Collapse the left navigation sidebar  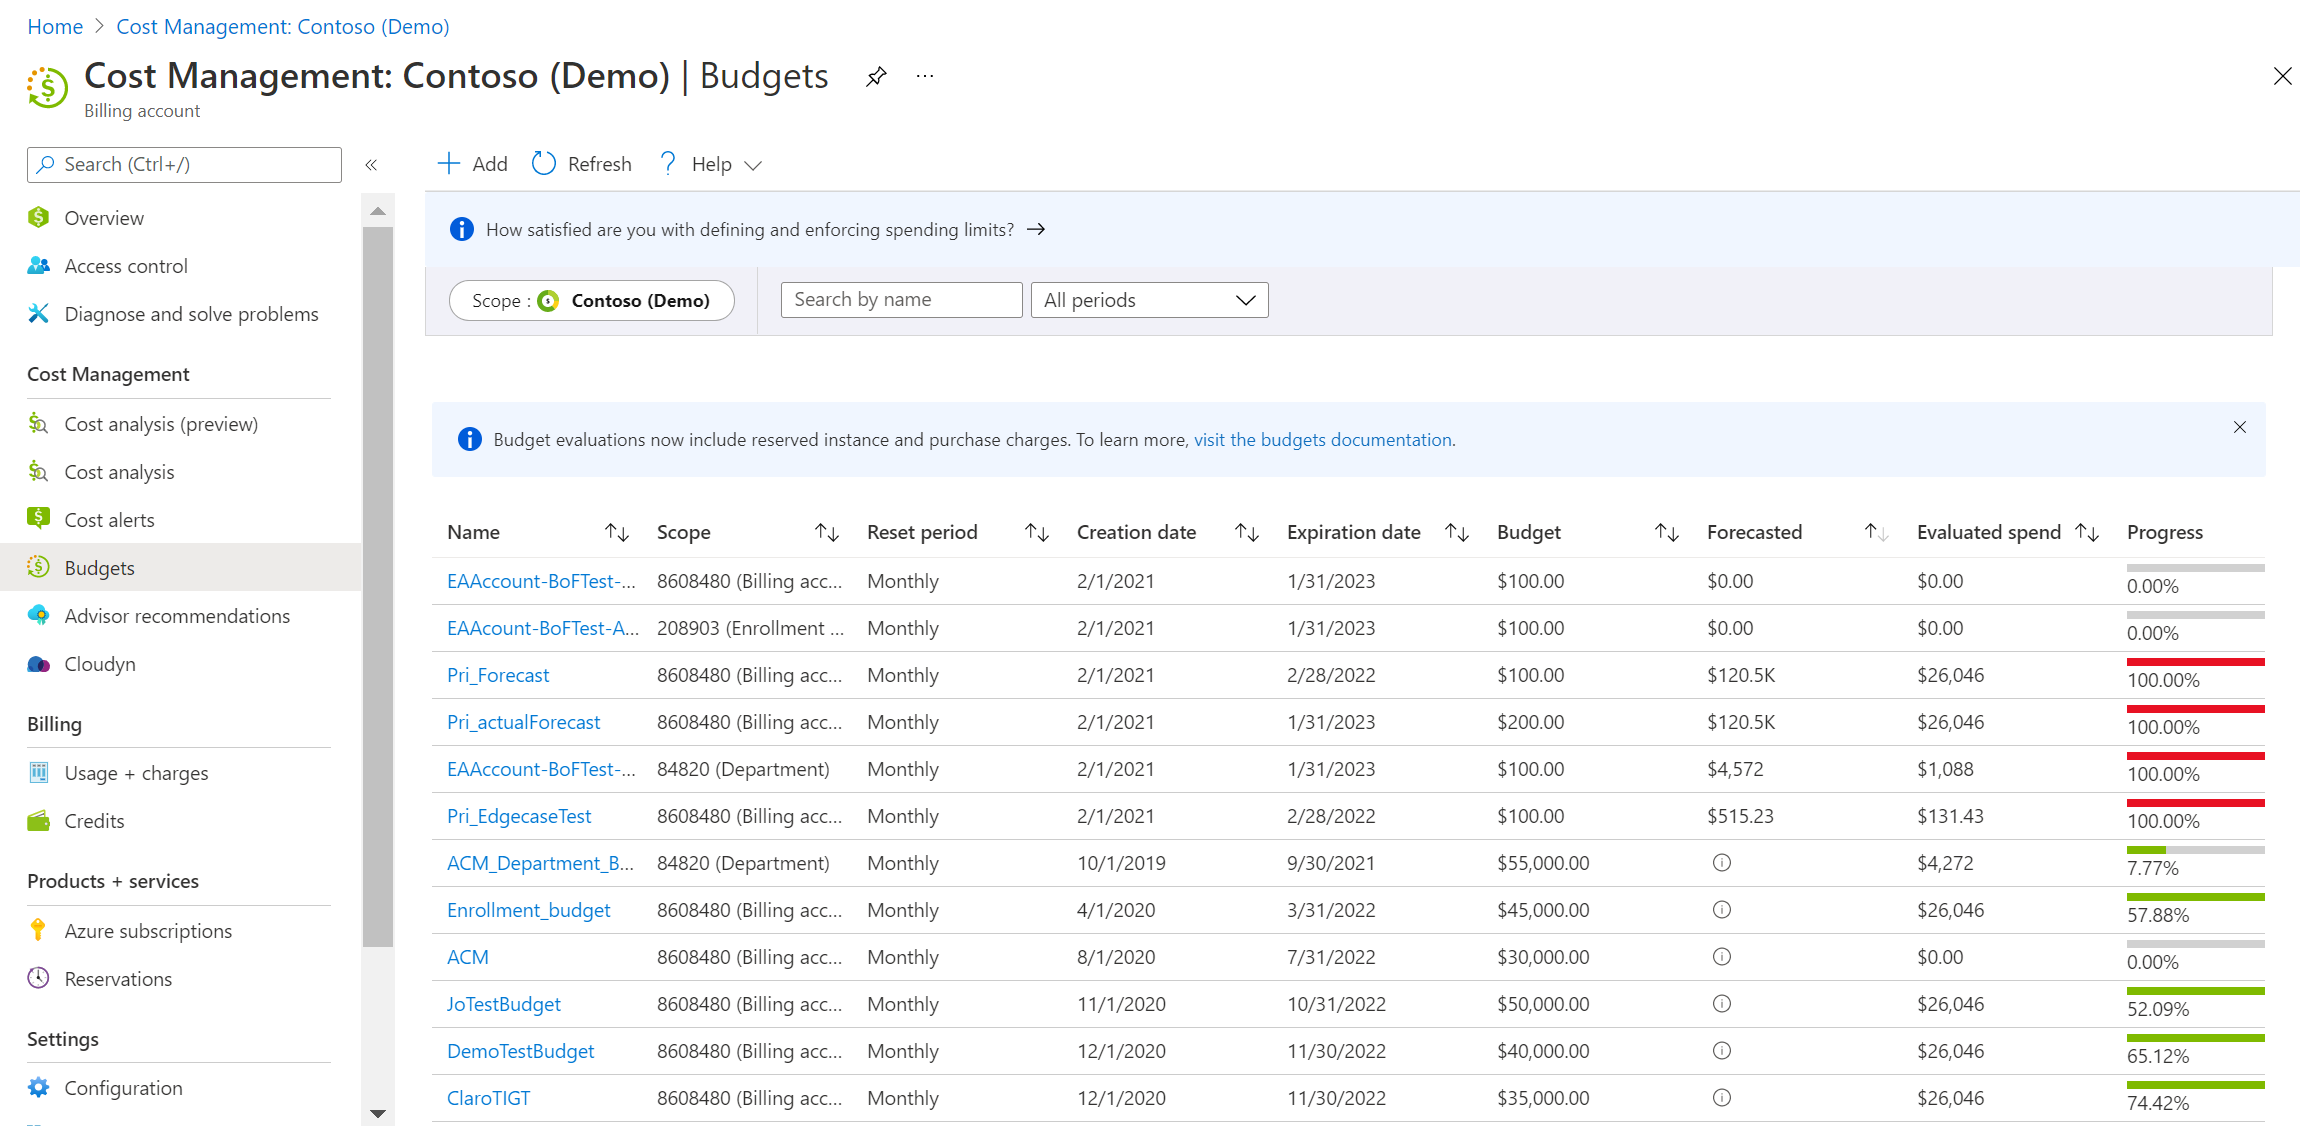pyautogui.click(x=371, y=165)
